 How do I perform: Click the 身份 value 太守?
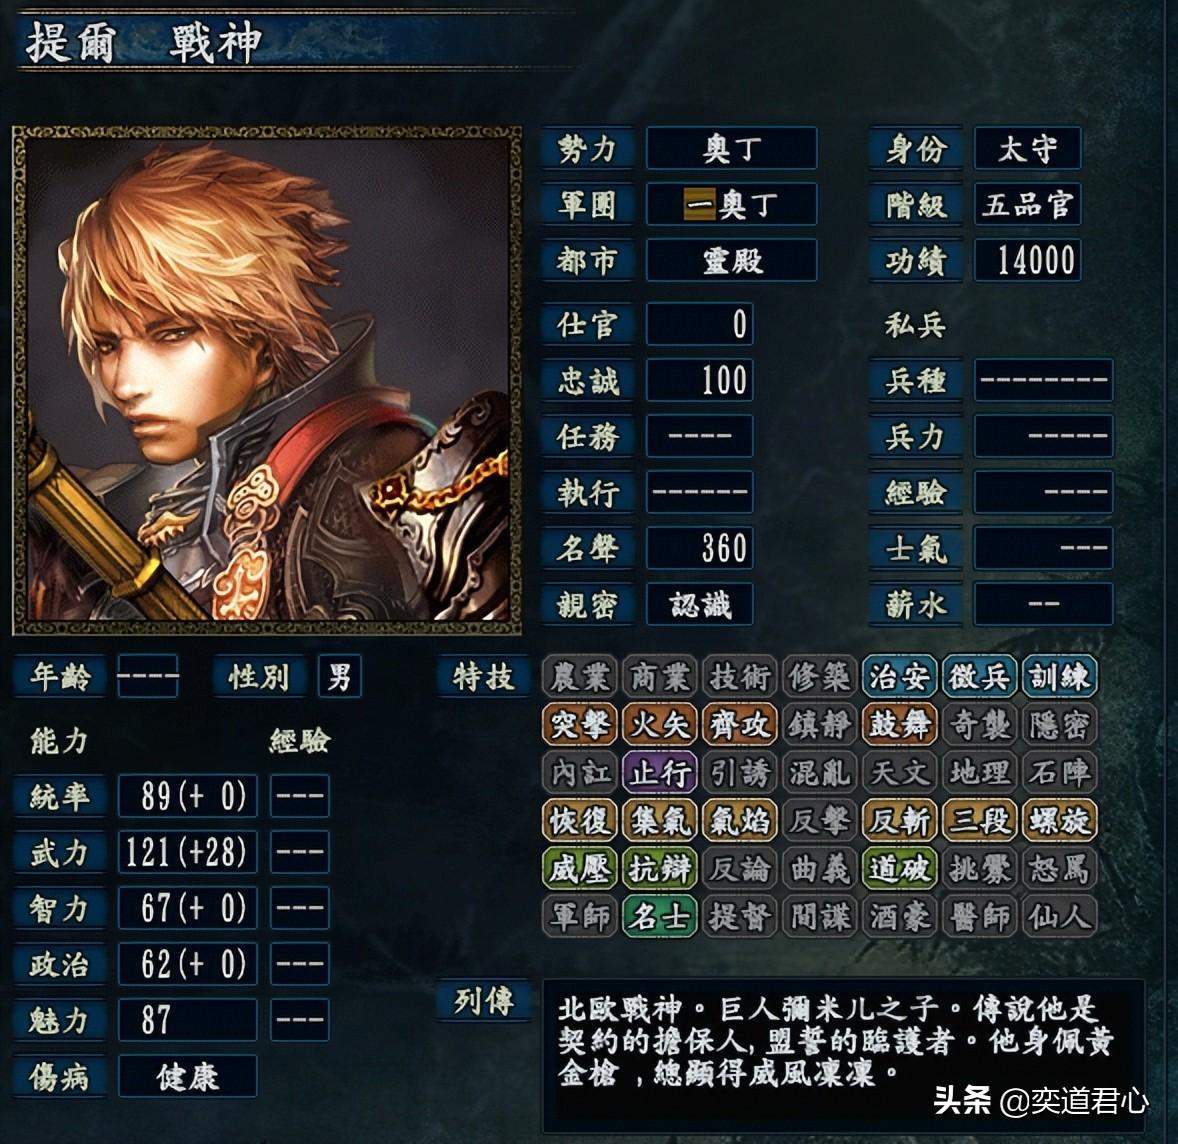click(1027, 148)
